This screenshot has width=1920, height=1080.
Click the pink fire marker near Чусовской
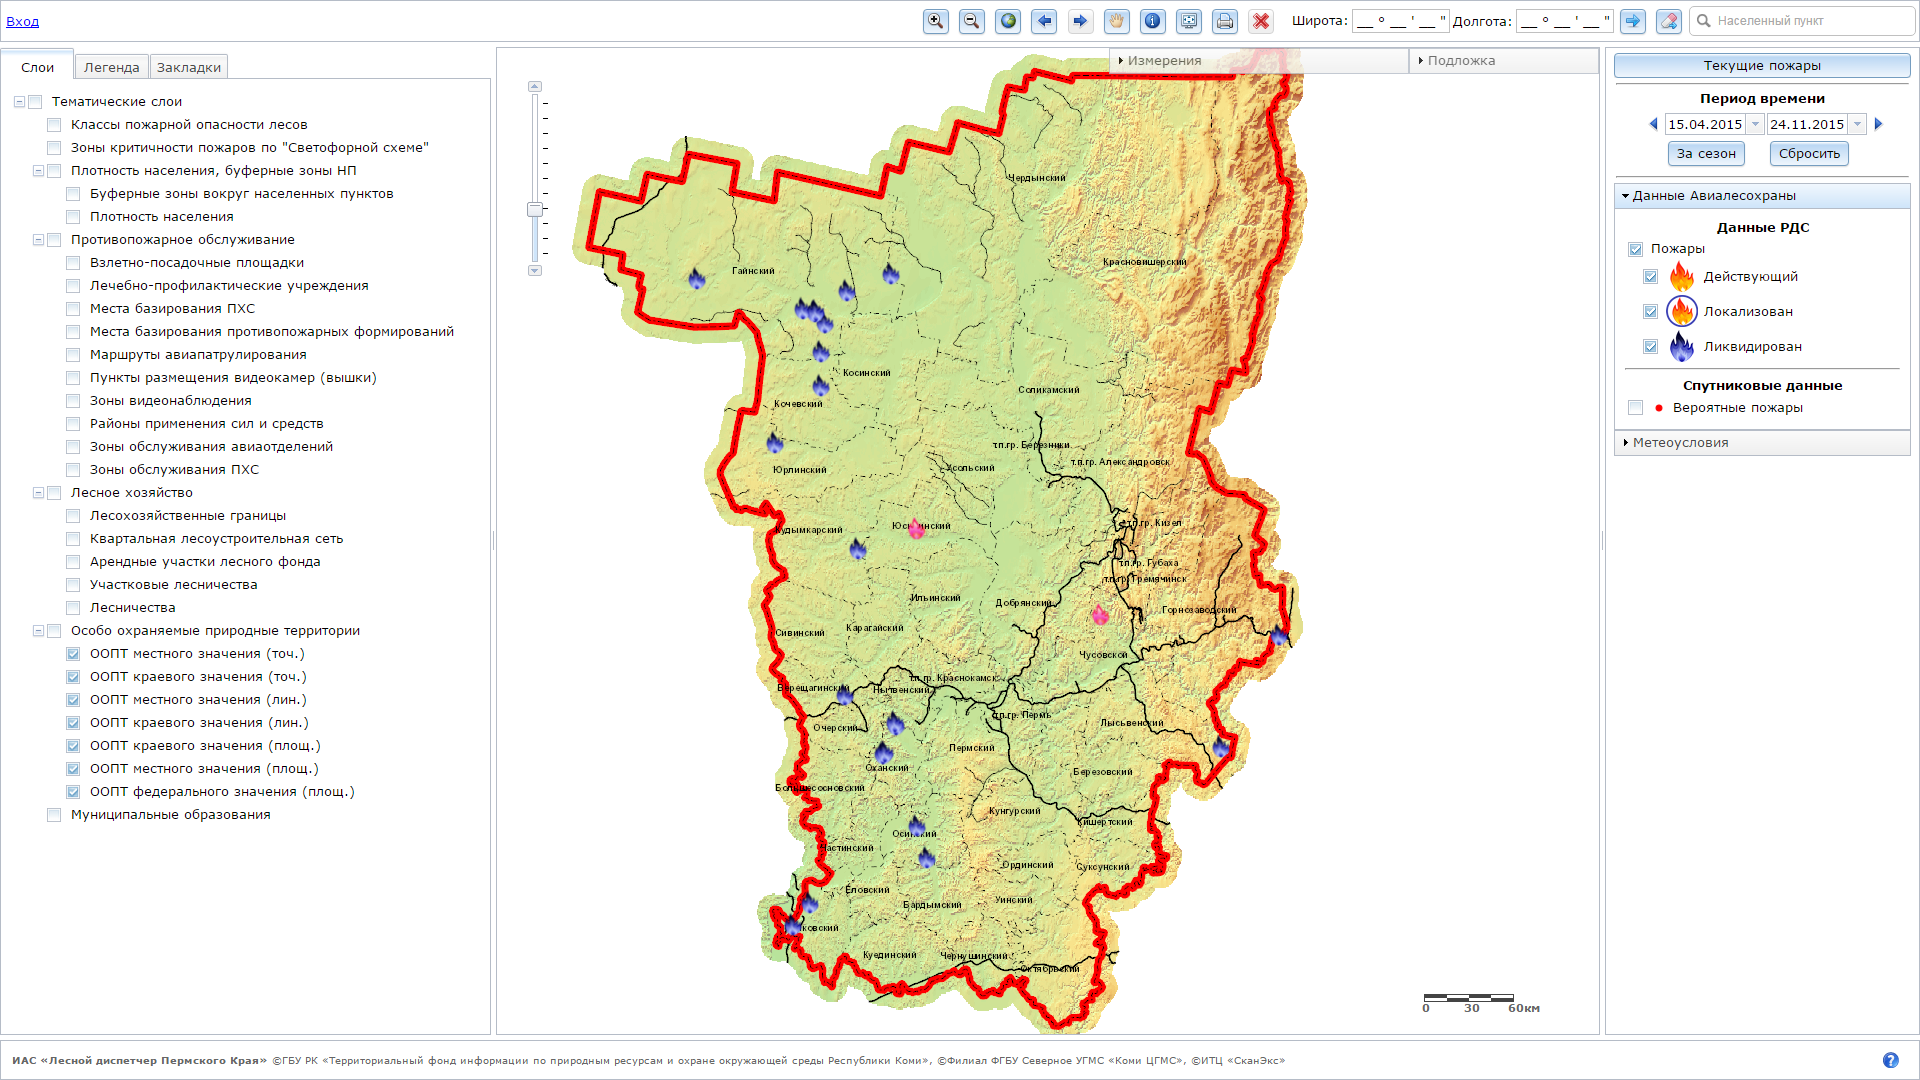1100,614
